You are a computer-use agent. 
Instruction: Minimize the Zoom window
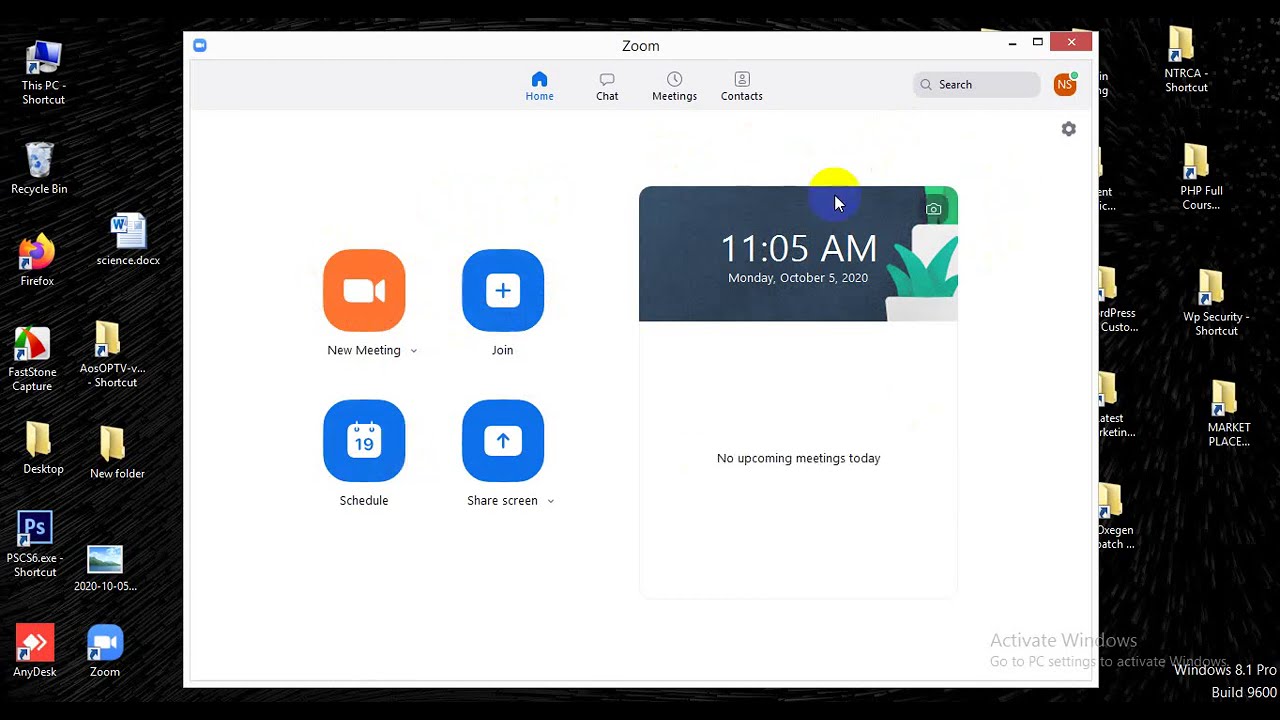pos(1012,43)
